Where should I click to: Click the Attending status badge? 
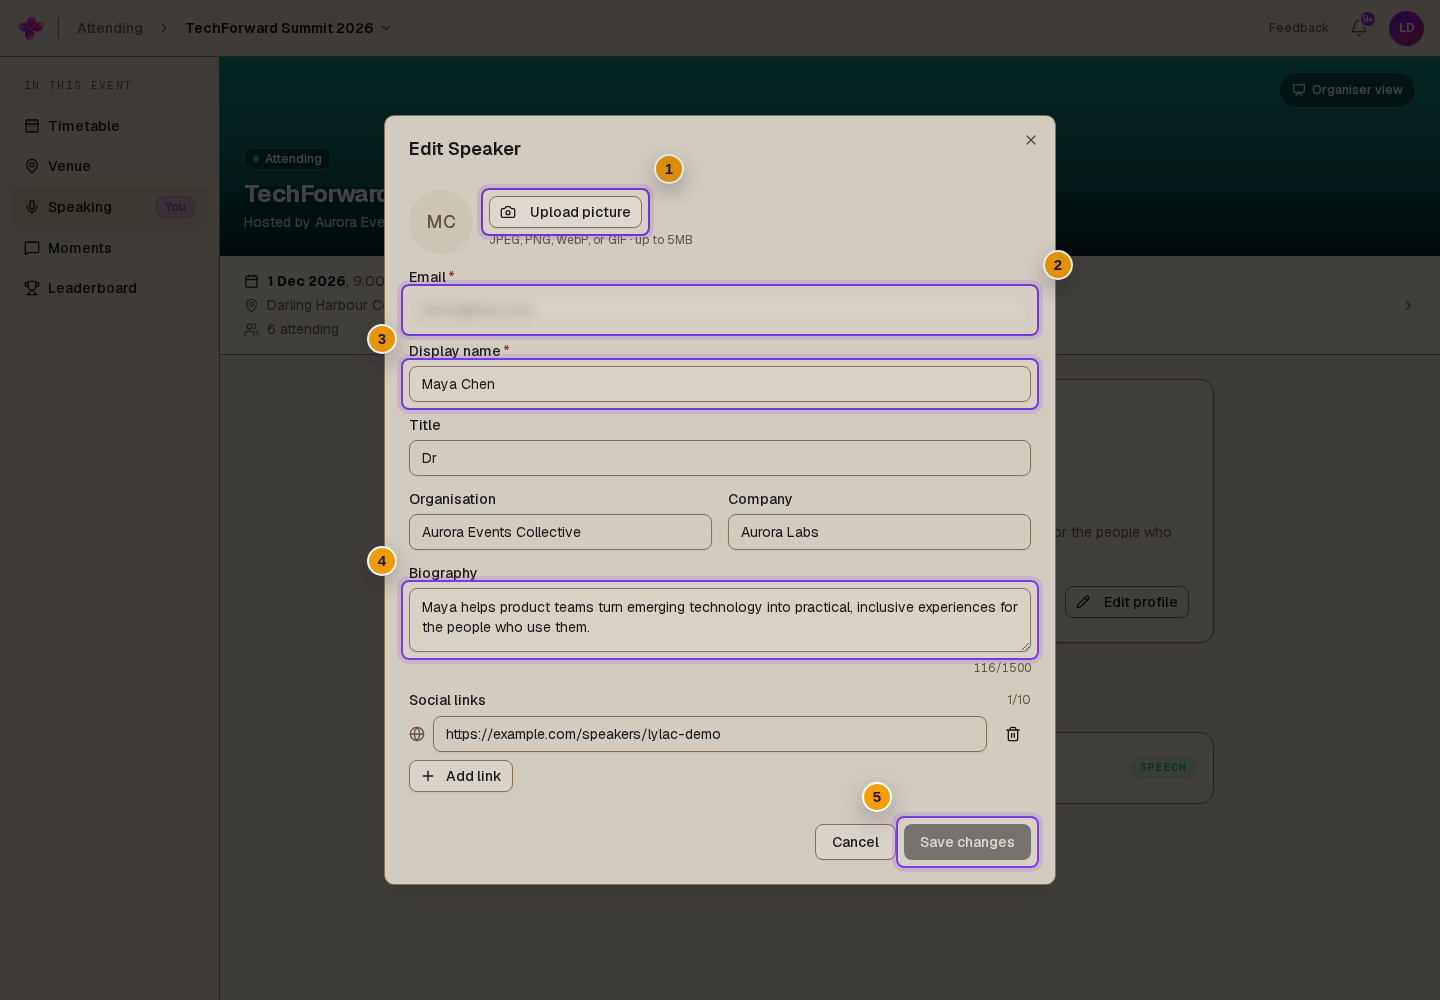point(287,159)
